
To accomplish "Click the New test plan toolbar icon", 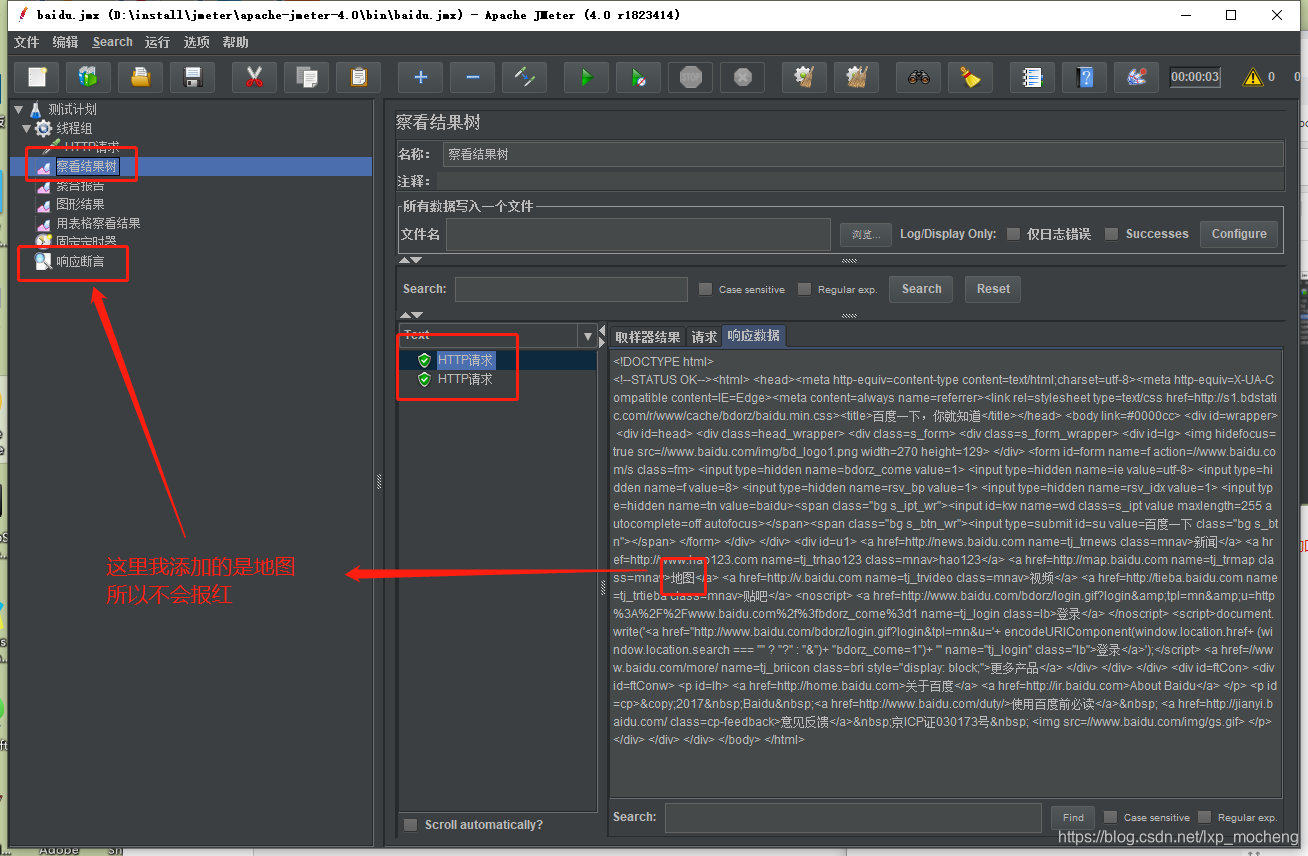I will point(37,77).
